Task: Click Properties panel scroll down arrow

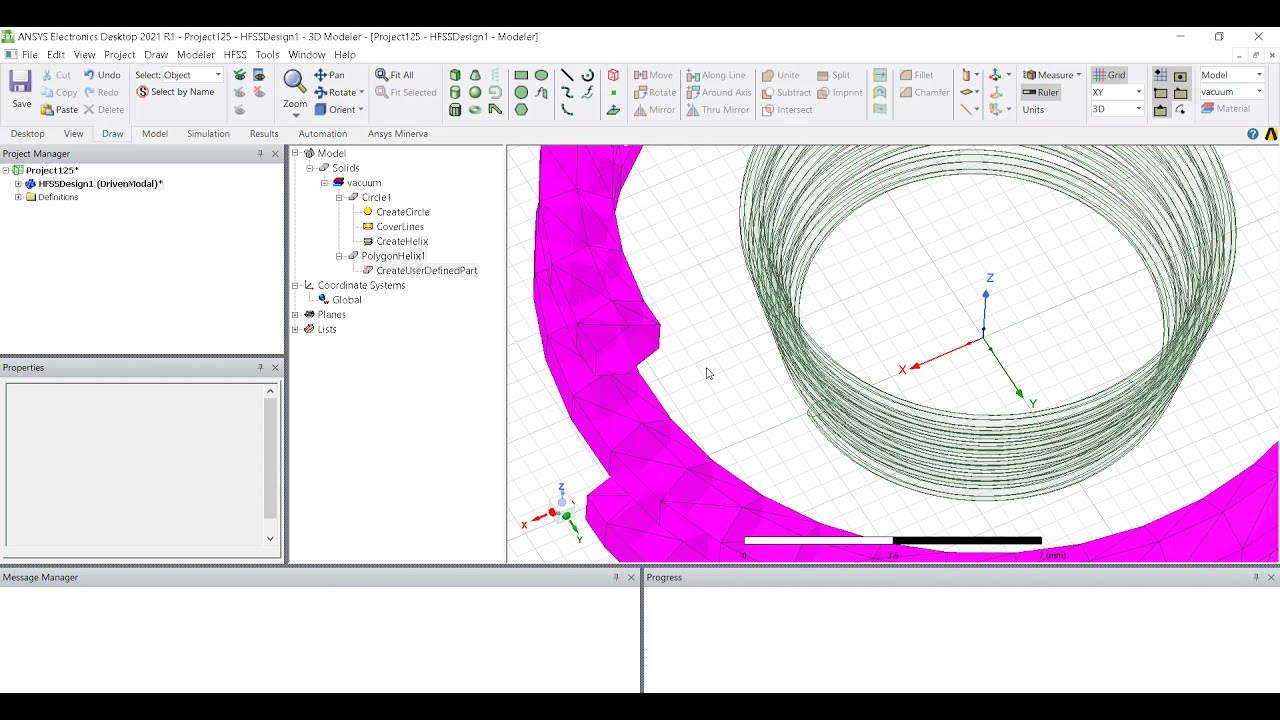Action: point(270,538)
